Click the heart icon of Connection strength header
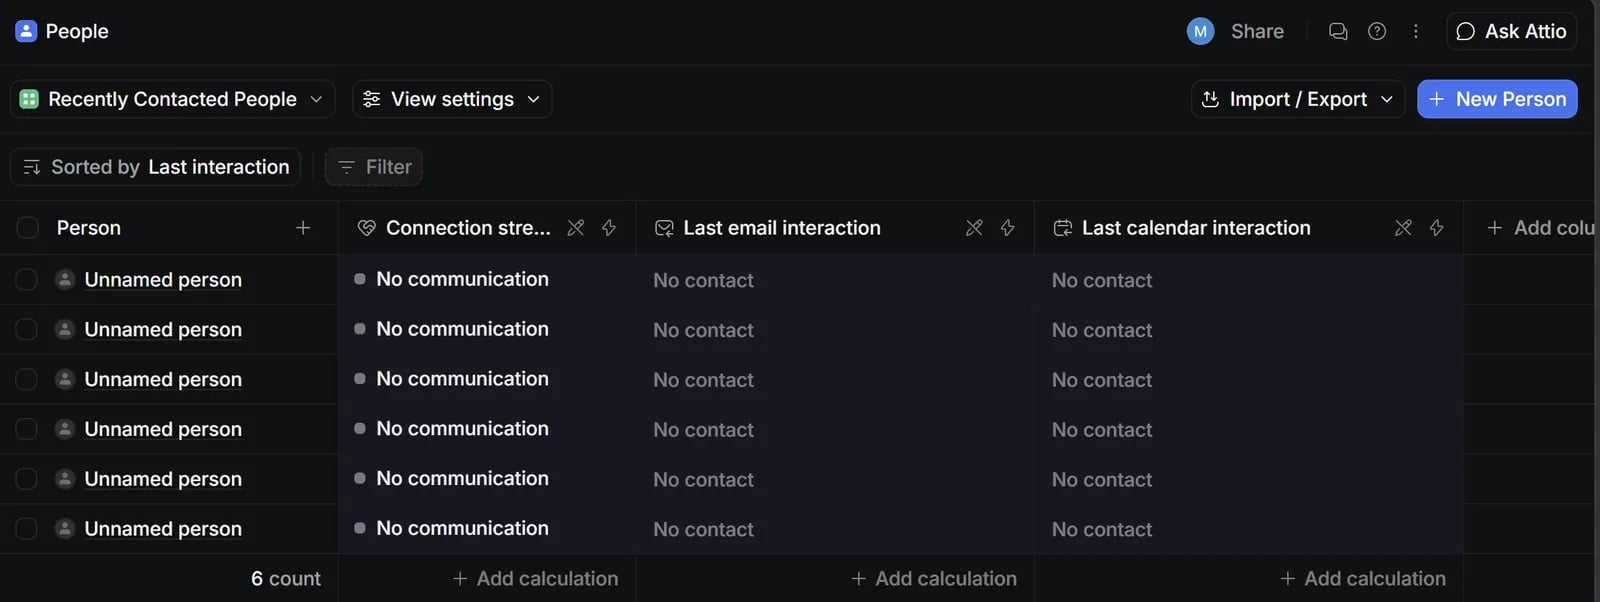The width and height of the screenshot is (1600, 602). [x=367, y=228]
